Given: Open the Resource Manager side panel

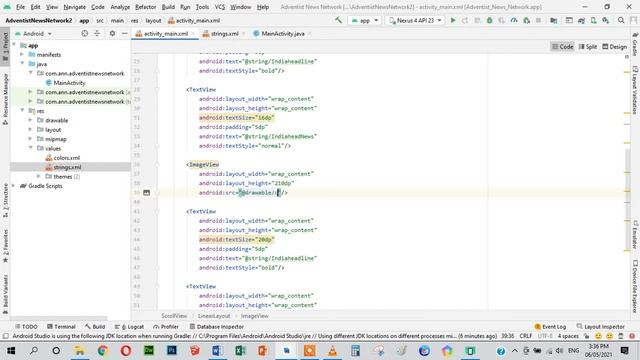Looking at the screenshot, I should [5, 99].
